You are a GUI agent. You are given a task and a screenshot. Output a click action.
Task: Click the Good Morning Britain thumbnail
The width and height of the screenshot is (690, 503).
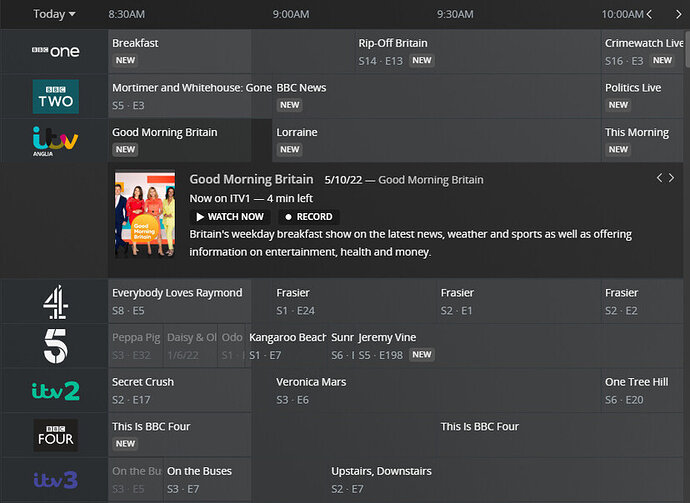pyautogui.click(x=145, y=213)
